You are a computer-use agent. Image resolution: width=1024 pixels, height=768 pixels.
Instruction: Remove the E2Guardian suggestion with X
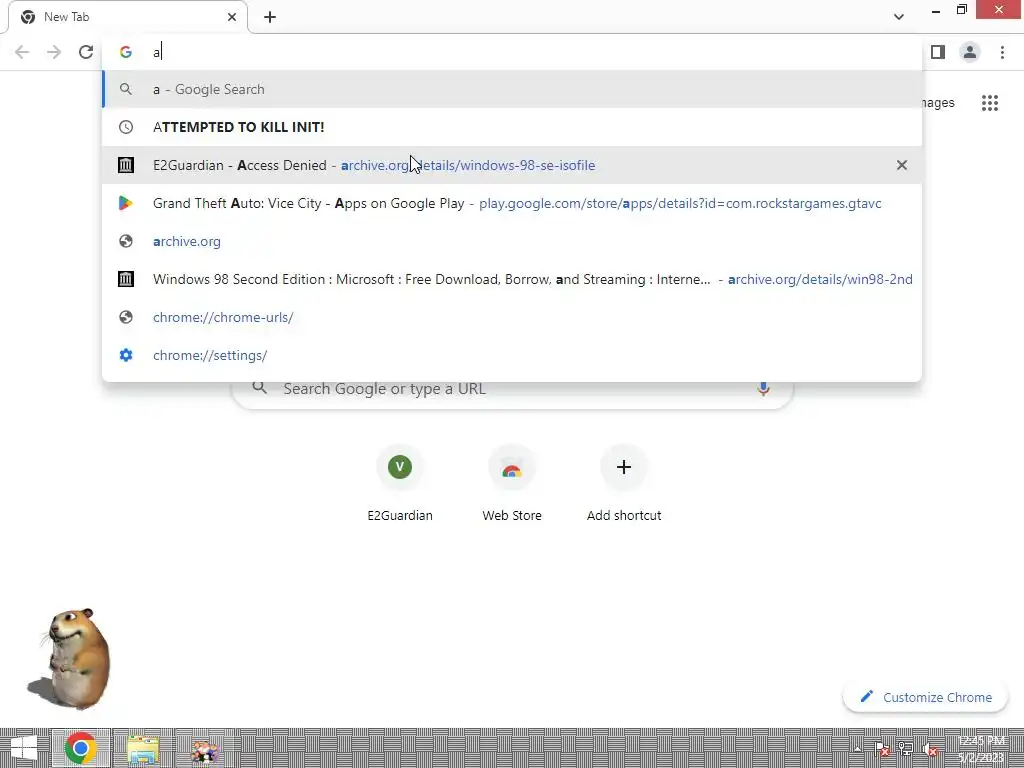click(x=901, y=165)
